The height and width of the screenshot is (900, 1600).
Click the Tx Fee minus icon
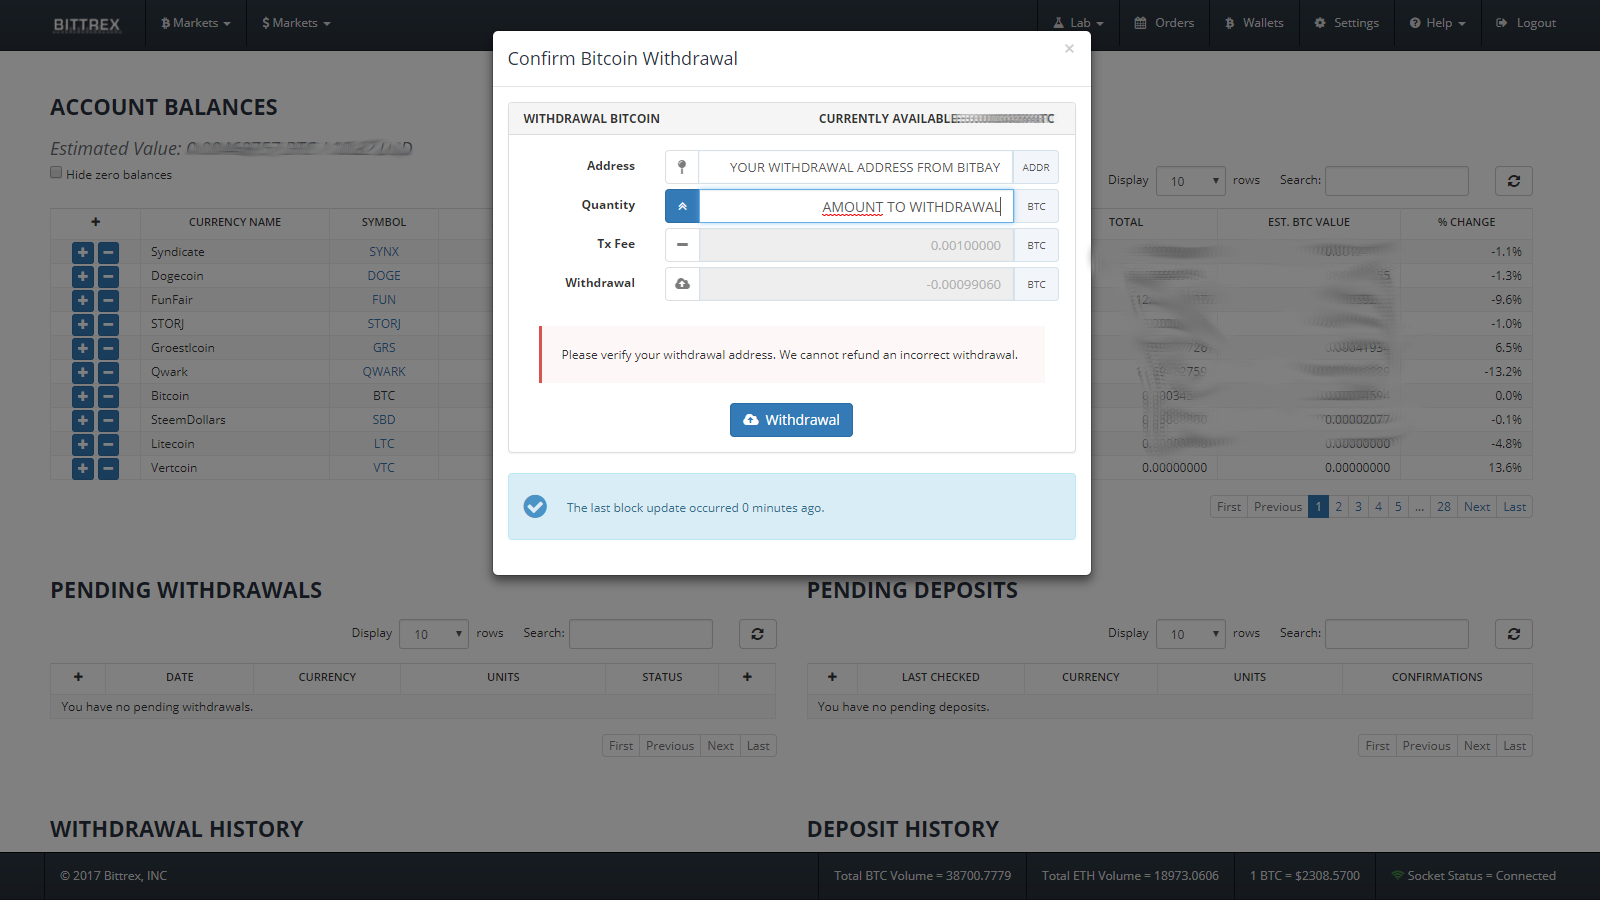coord(682,245)
